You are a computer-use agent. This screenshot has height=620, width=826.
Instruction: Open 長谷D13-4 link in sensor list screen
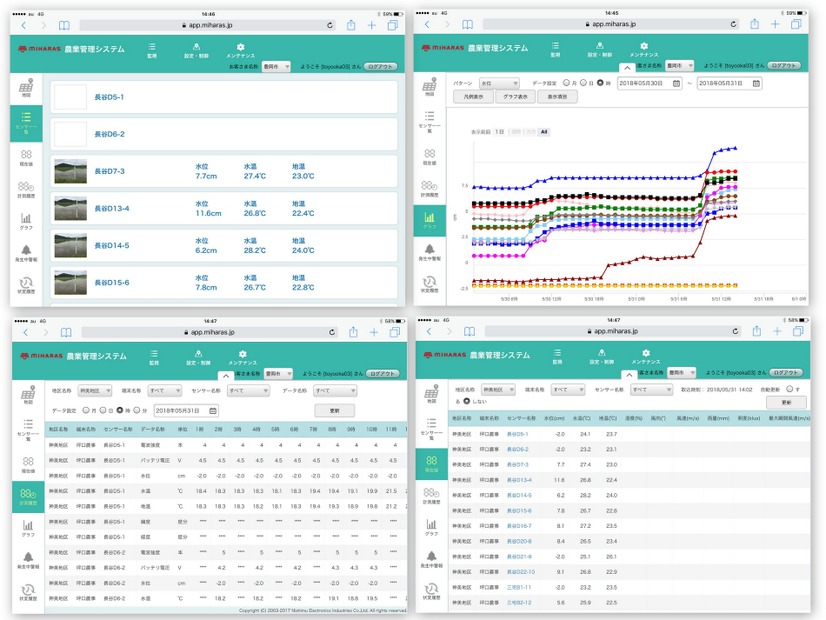click(x=112, y=209)
